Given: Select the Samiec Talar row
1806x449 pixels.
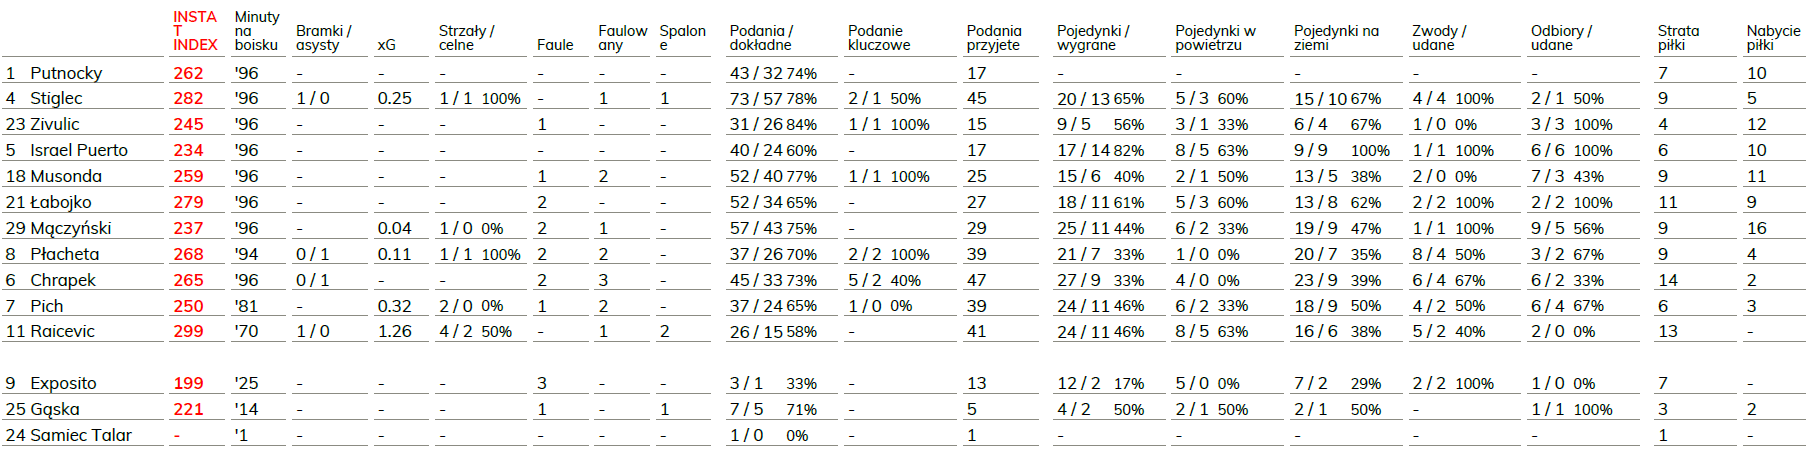Looking at the screenshot, I should [x=903, y=435].
